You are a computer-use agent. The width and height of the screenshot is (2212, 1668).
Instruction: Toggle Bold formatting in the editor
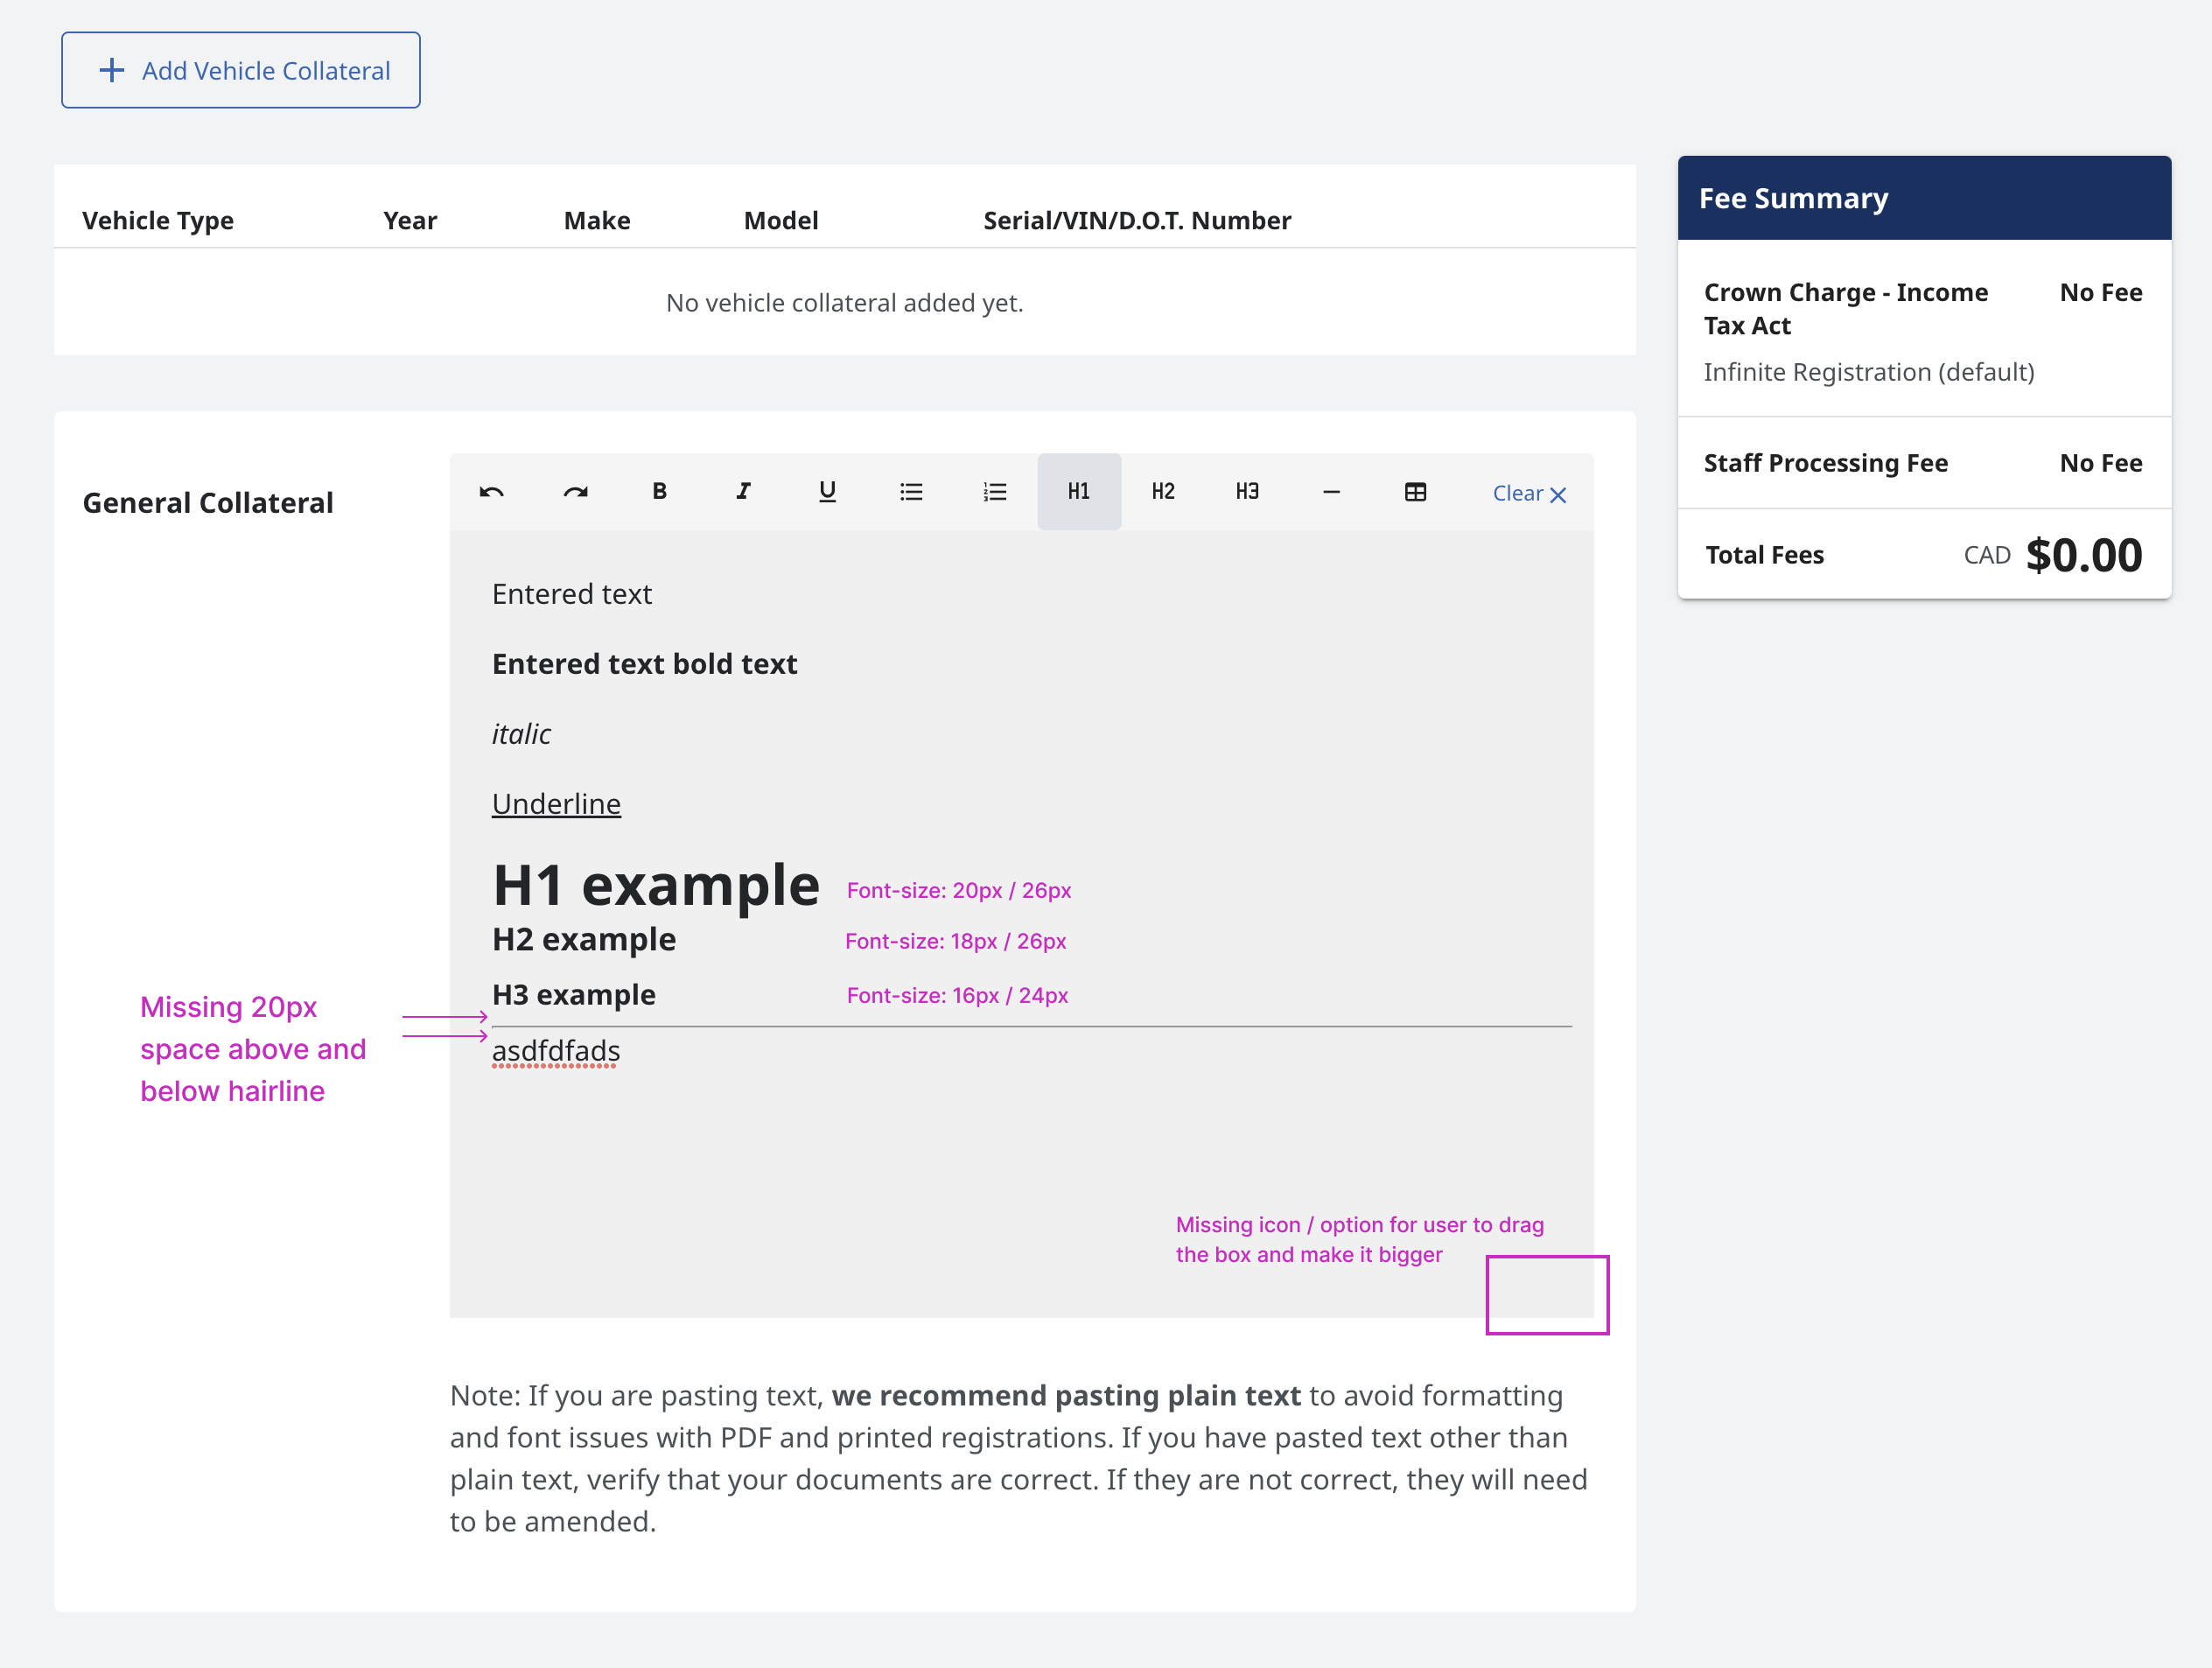click(x=659, y=492)
